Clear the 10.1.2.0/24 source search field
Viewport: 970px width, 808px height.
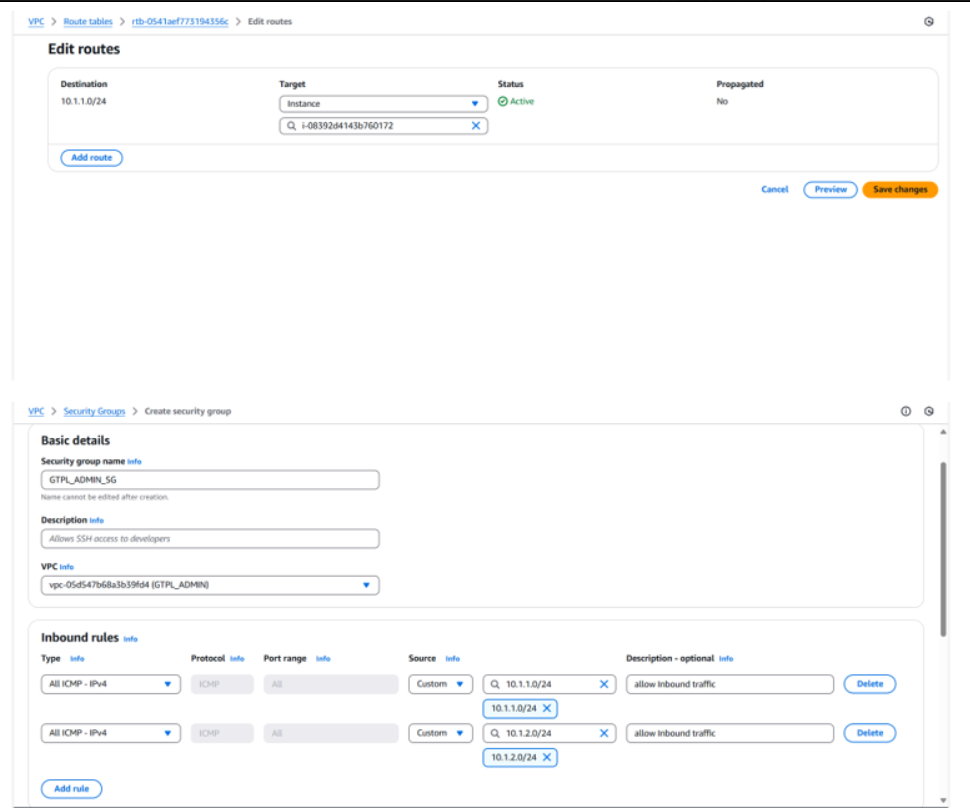coord(604,733)
